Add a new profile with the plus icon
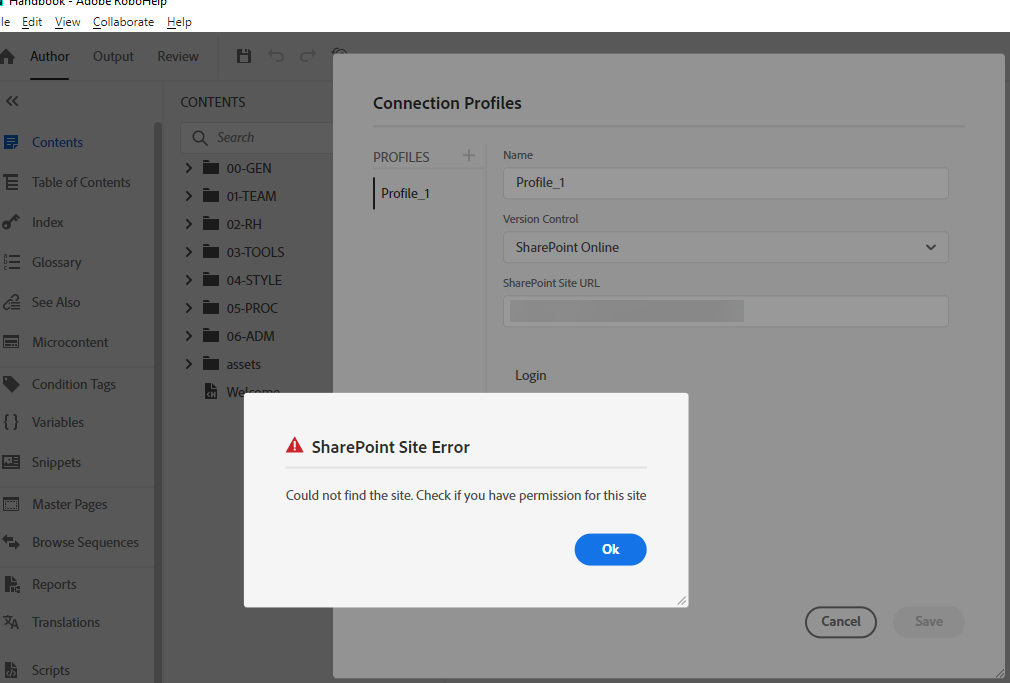The width and height of the screenshot is (1010, 683). 468,156
